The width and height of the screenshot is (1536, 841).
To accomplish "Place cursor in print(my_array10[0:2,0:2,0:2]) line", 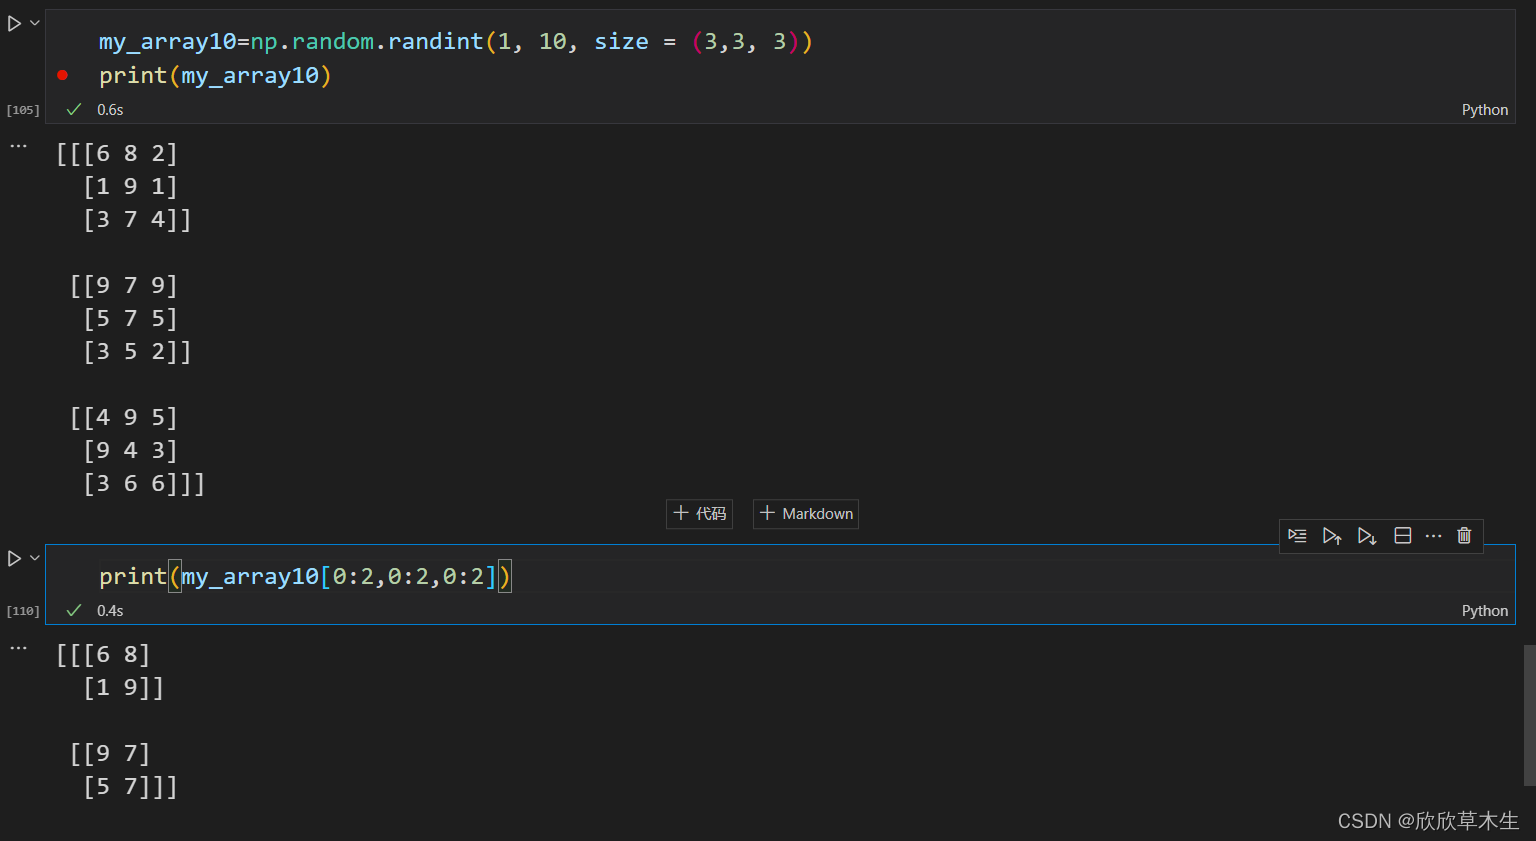I will coord(305,576).
